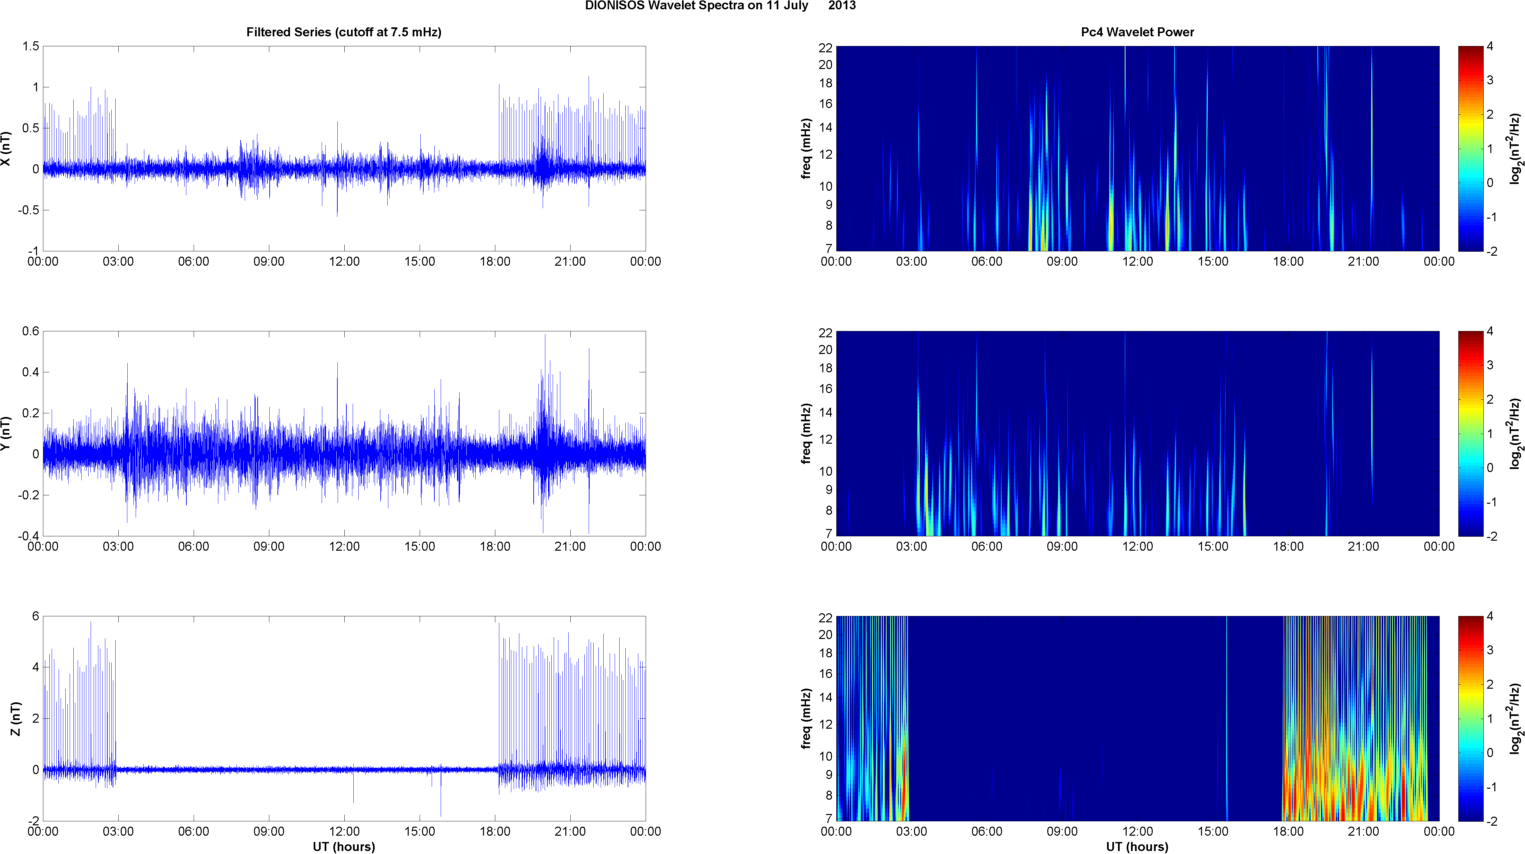Click the "4" value on the top colorbar

coord(1490,47)
